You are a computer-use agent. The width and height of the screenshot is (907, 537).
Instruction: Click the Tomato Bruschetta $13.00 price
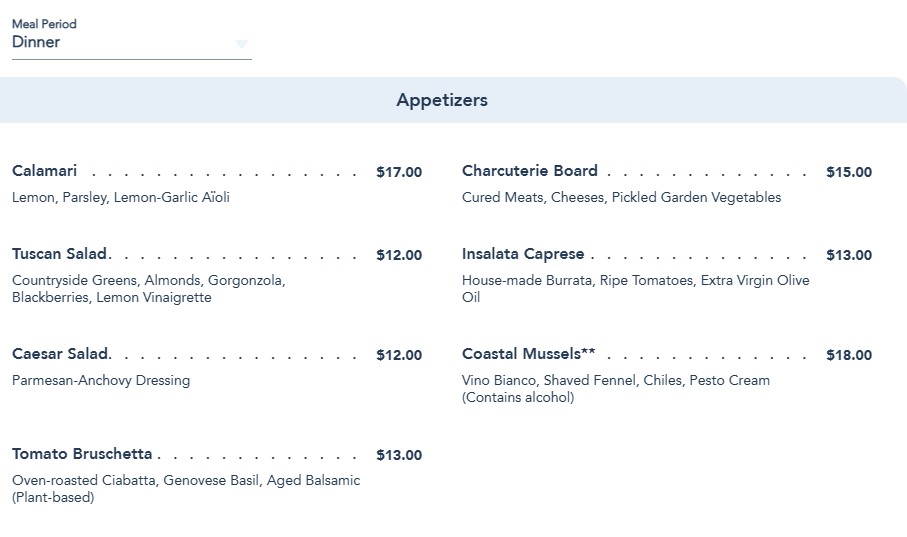click(399, 455)
